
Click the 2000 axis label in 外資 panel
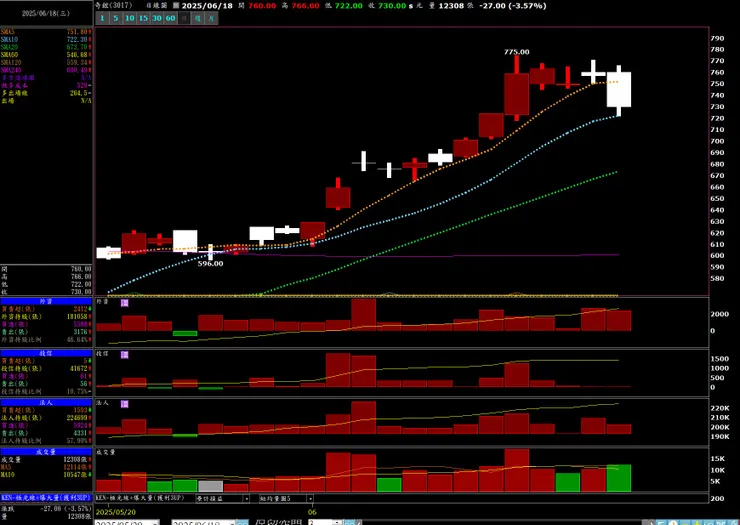coord(720,314)
